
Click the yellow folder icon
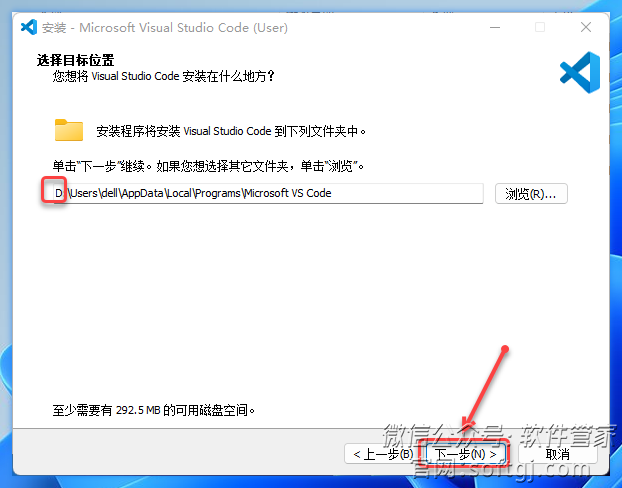click(69, 130)
